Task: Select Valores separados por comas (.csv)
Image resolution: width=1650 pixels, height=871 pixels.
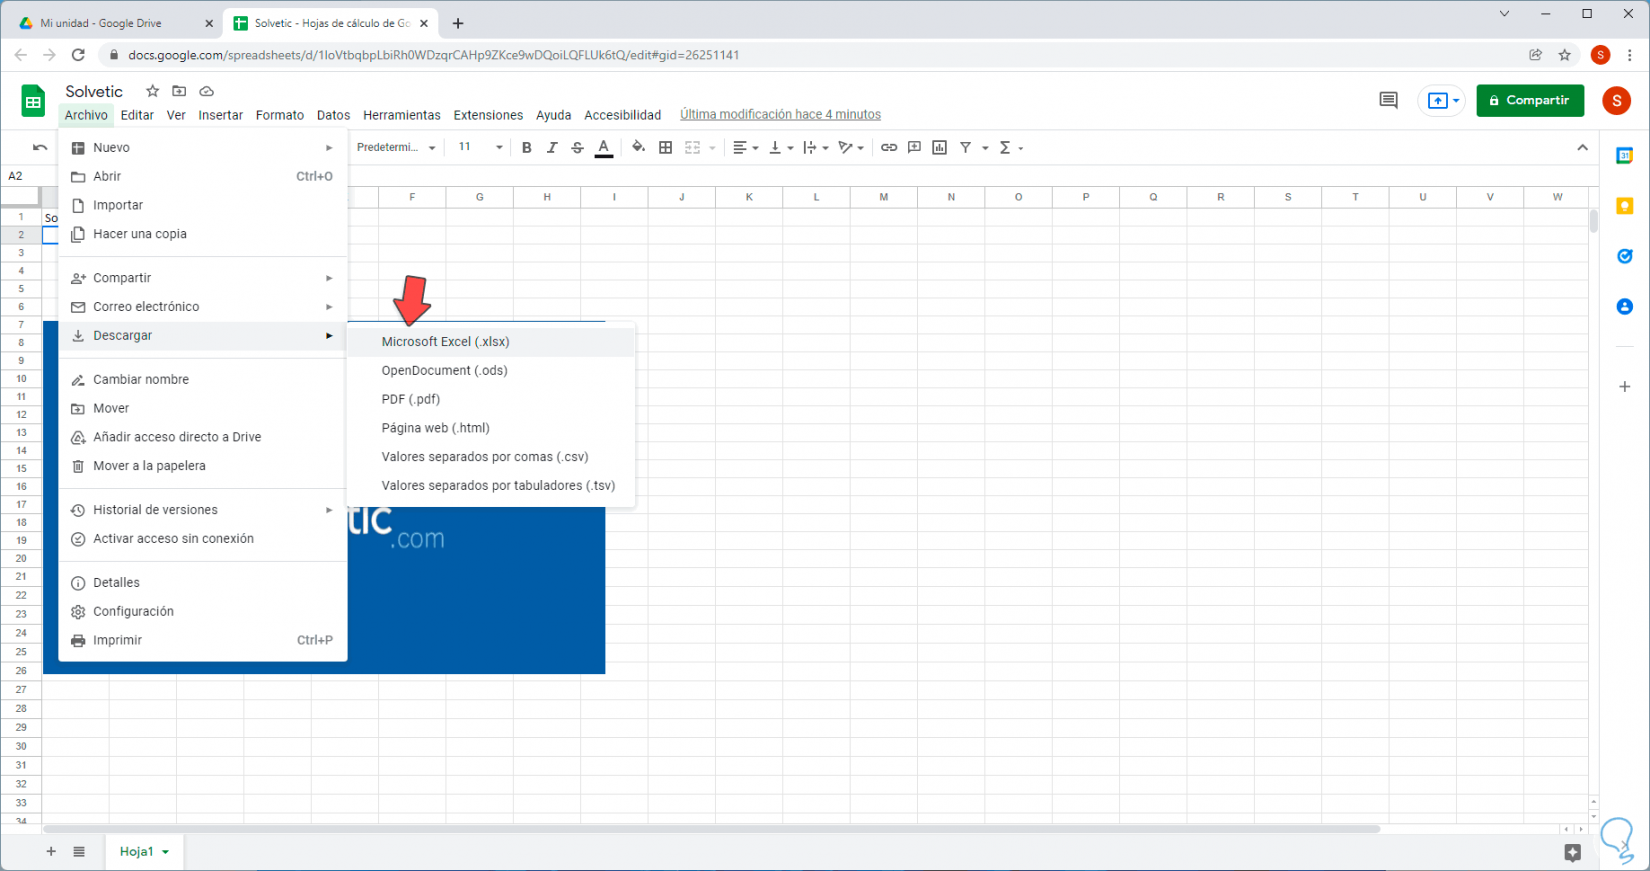Action: 491,457
